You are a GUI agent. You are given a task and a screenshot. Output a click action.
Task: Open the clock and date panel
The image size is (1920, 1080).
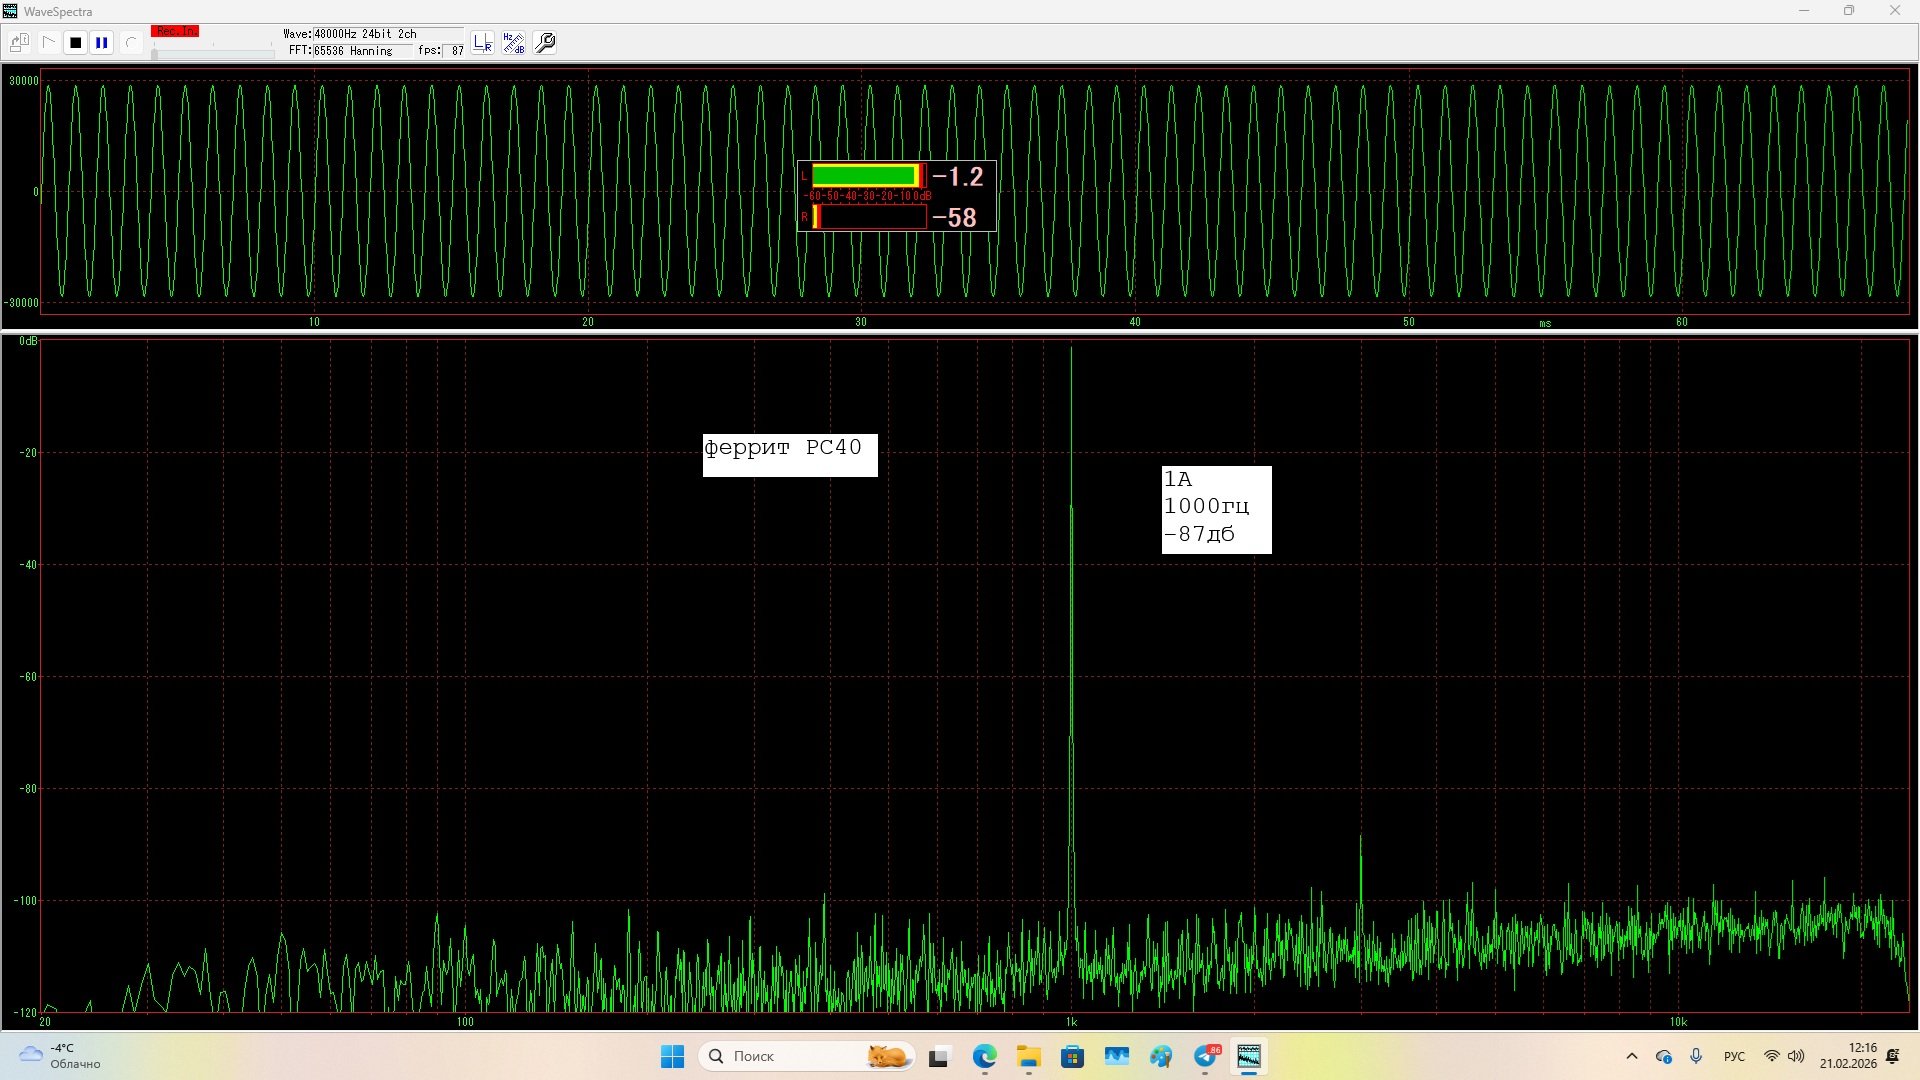click(x=1848, y=1056)
